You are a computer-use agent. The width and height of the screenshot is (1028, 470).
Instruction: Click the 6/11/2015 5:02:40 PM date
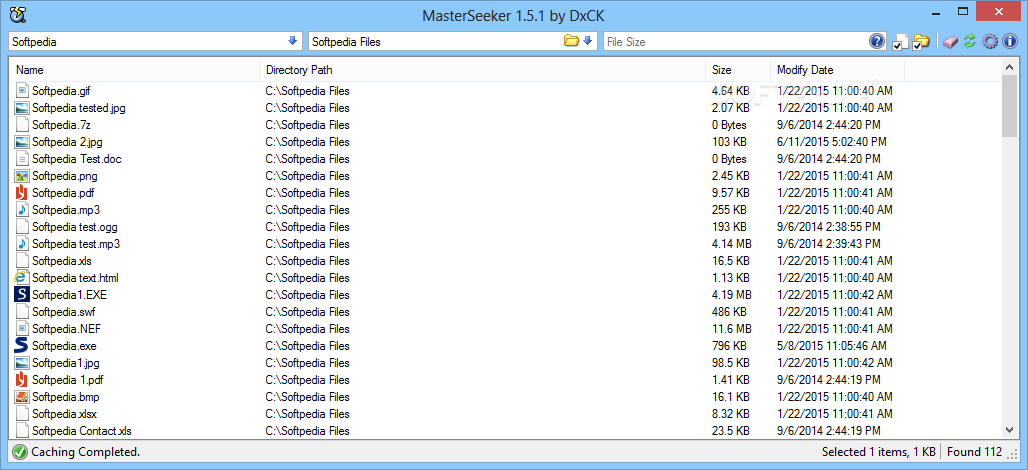tap(832, 142)
